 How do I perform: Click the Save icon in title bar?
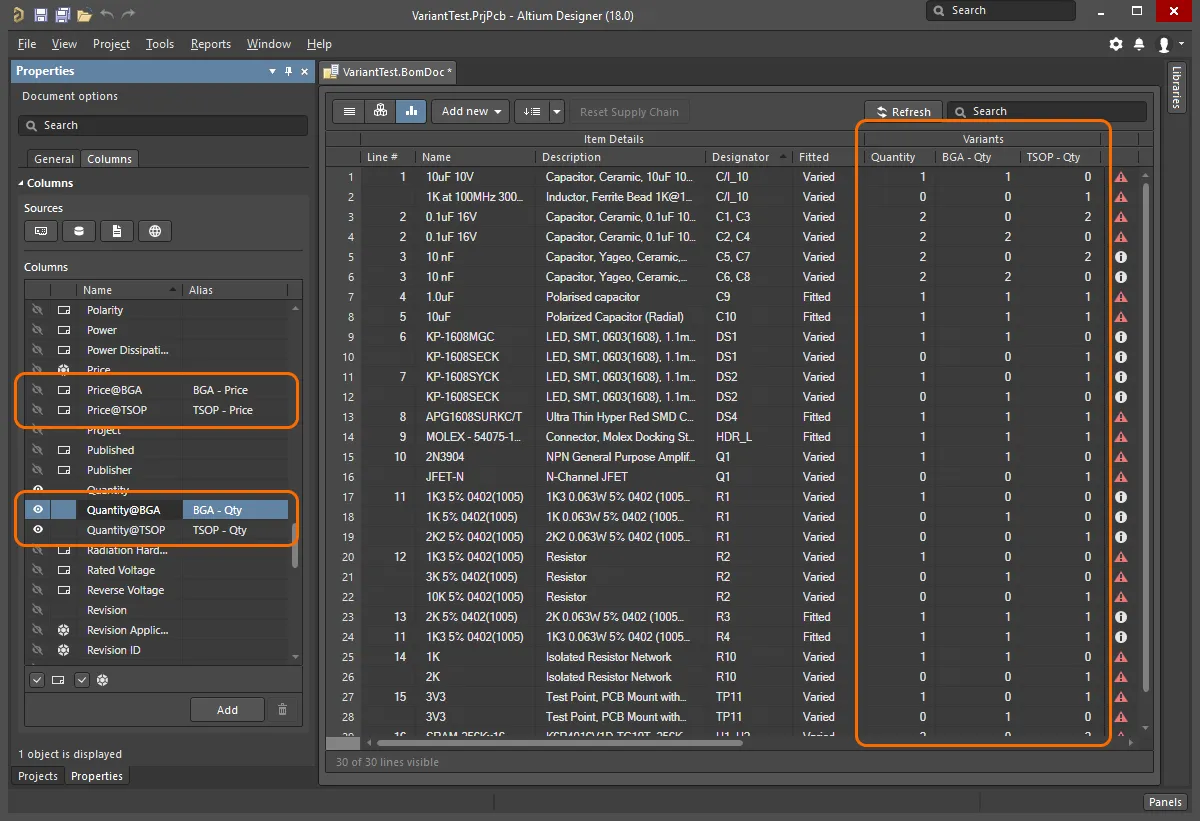coord(40,15)
